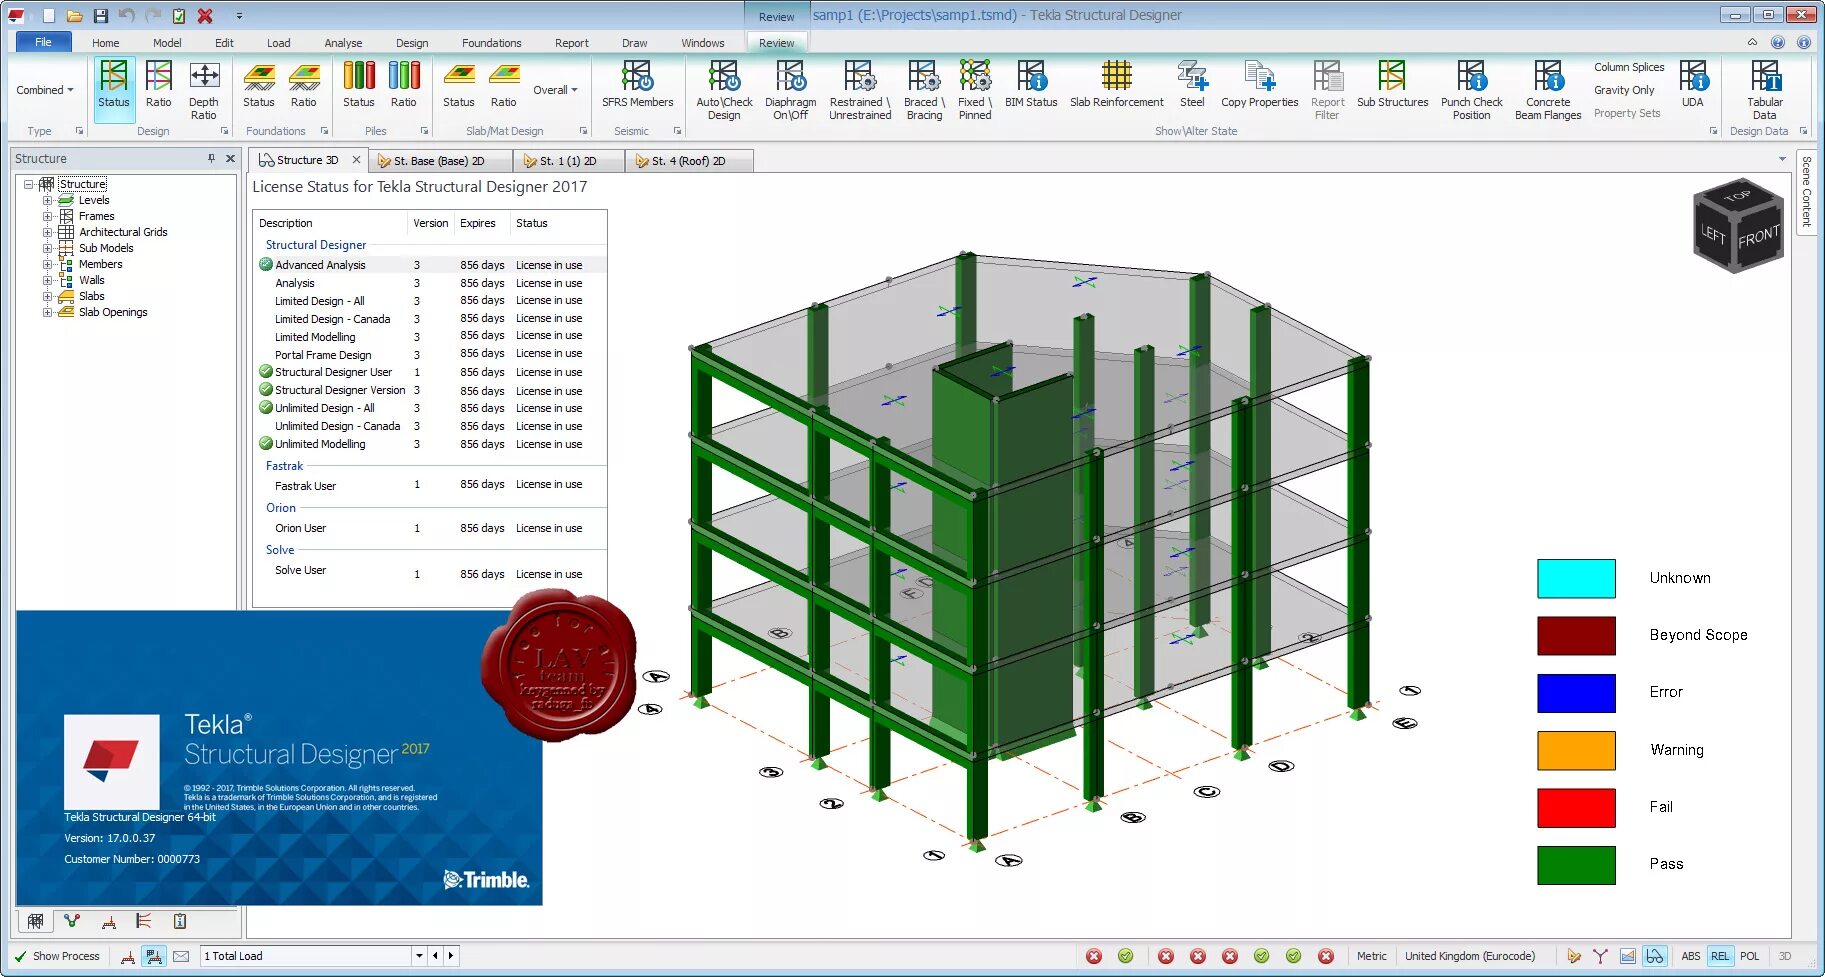This screenshot has width=1825, height=977.
Task: Toggle Column Splices option
Action: coord(1629,67)
